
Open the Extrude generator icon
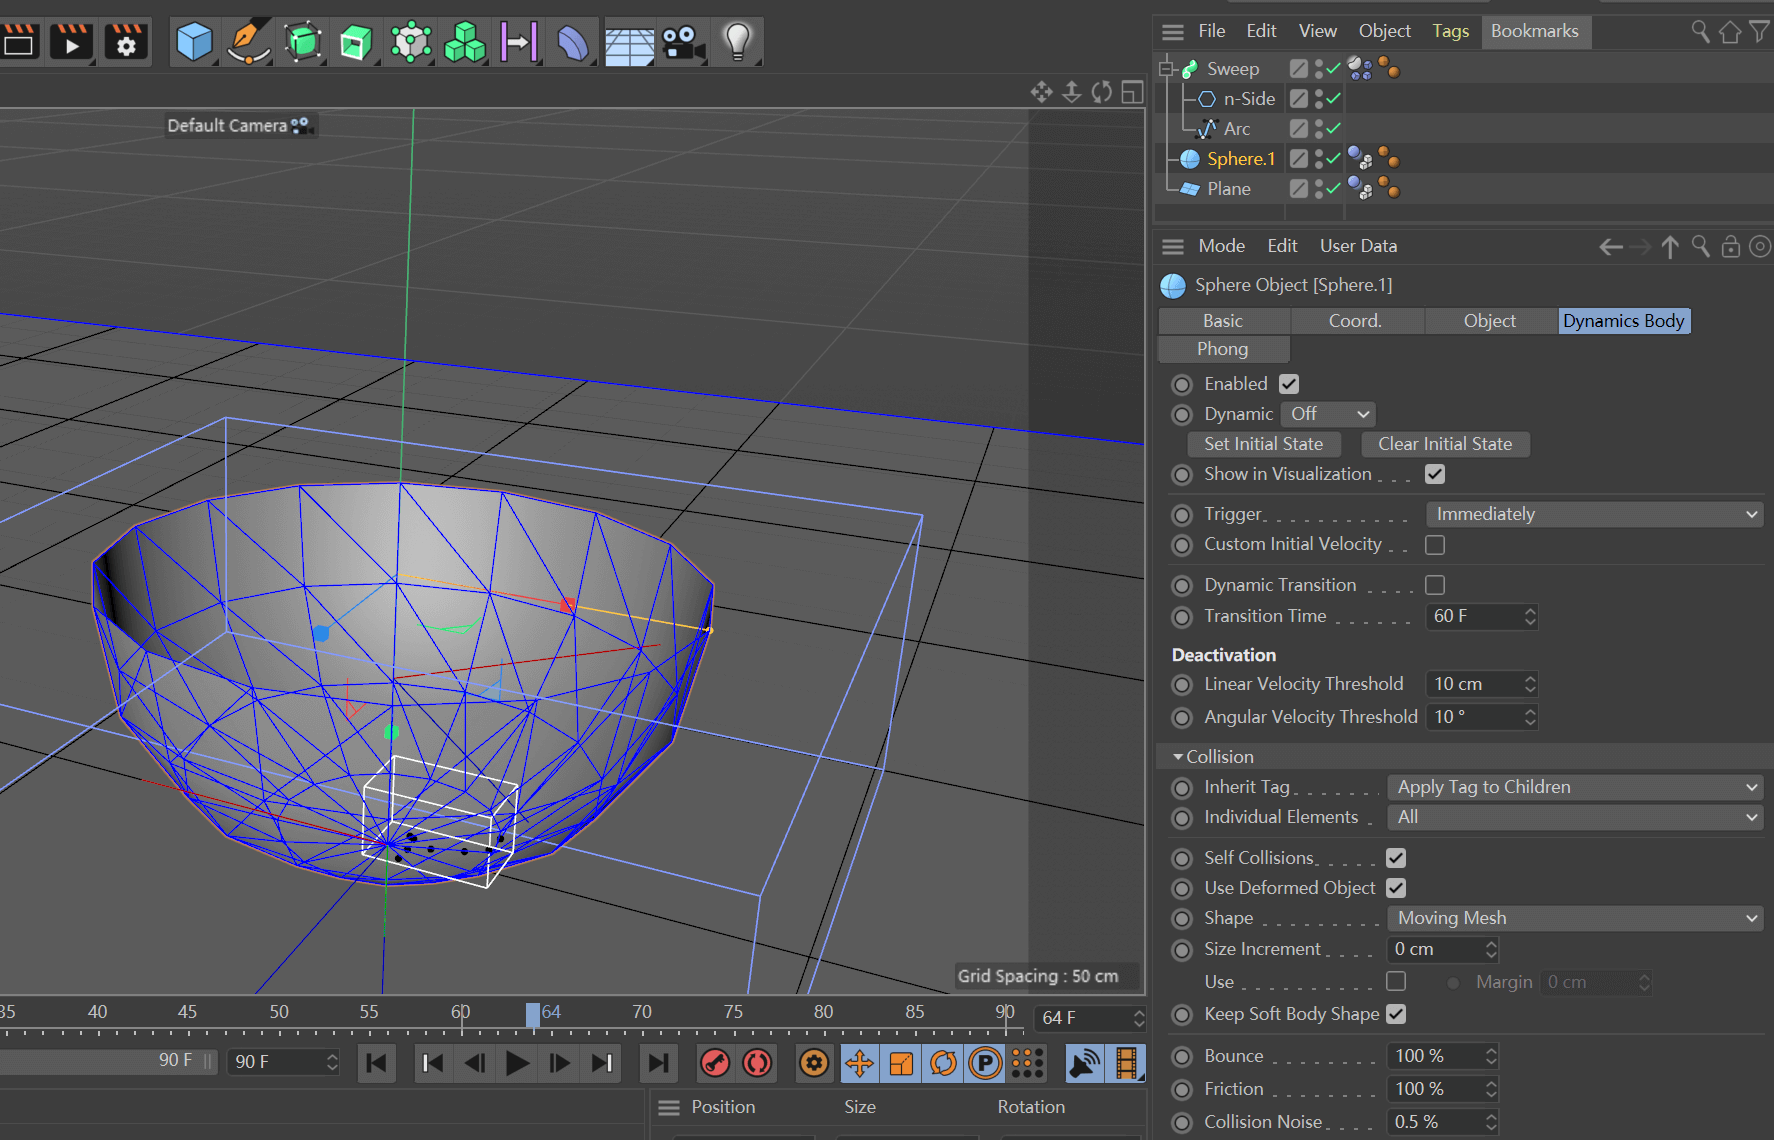(356, 42)
